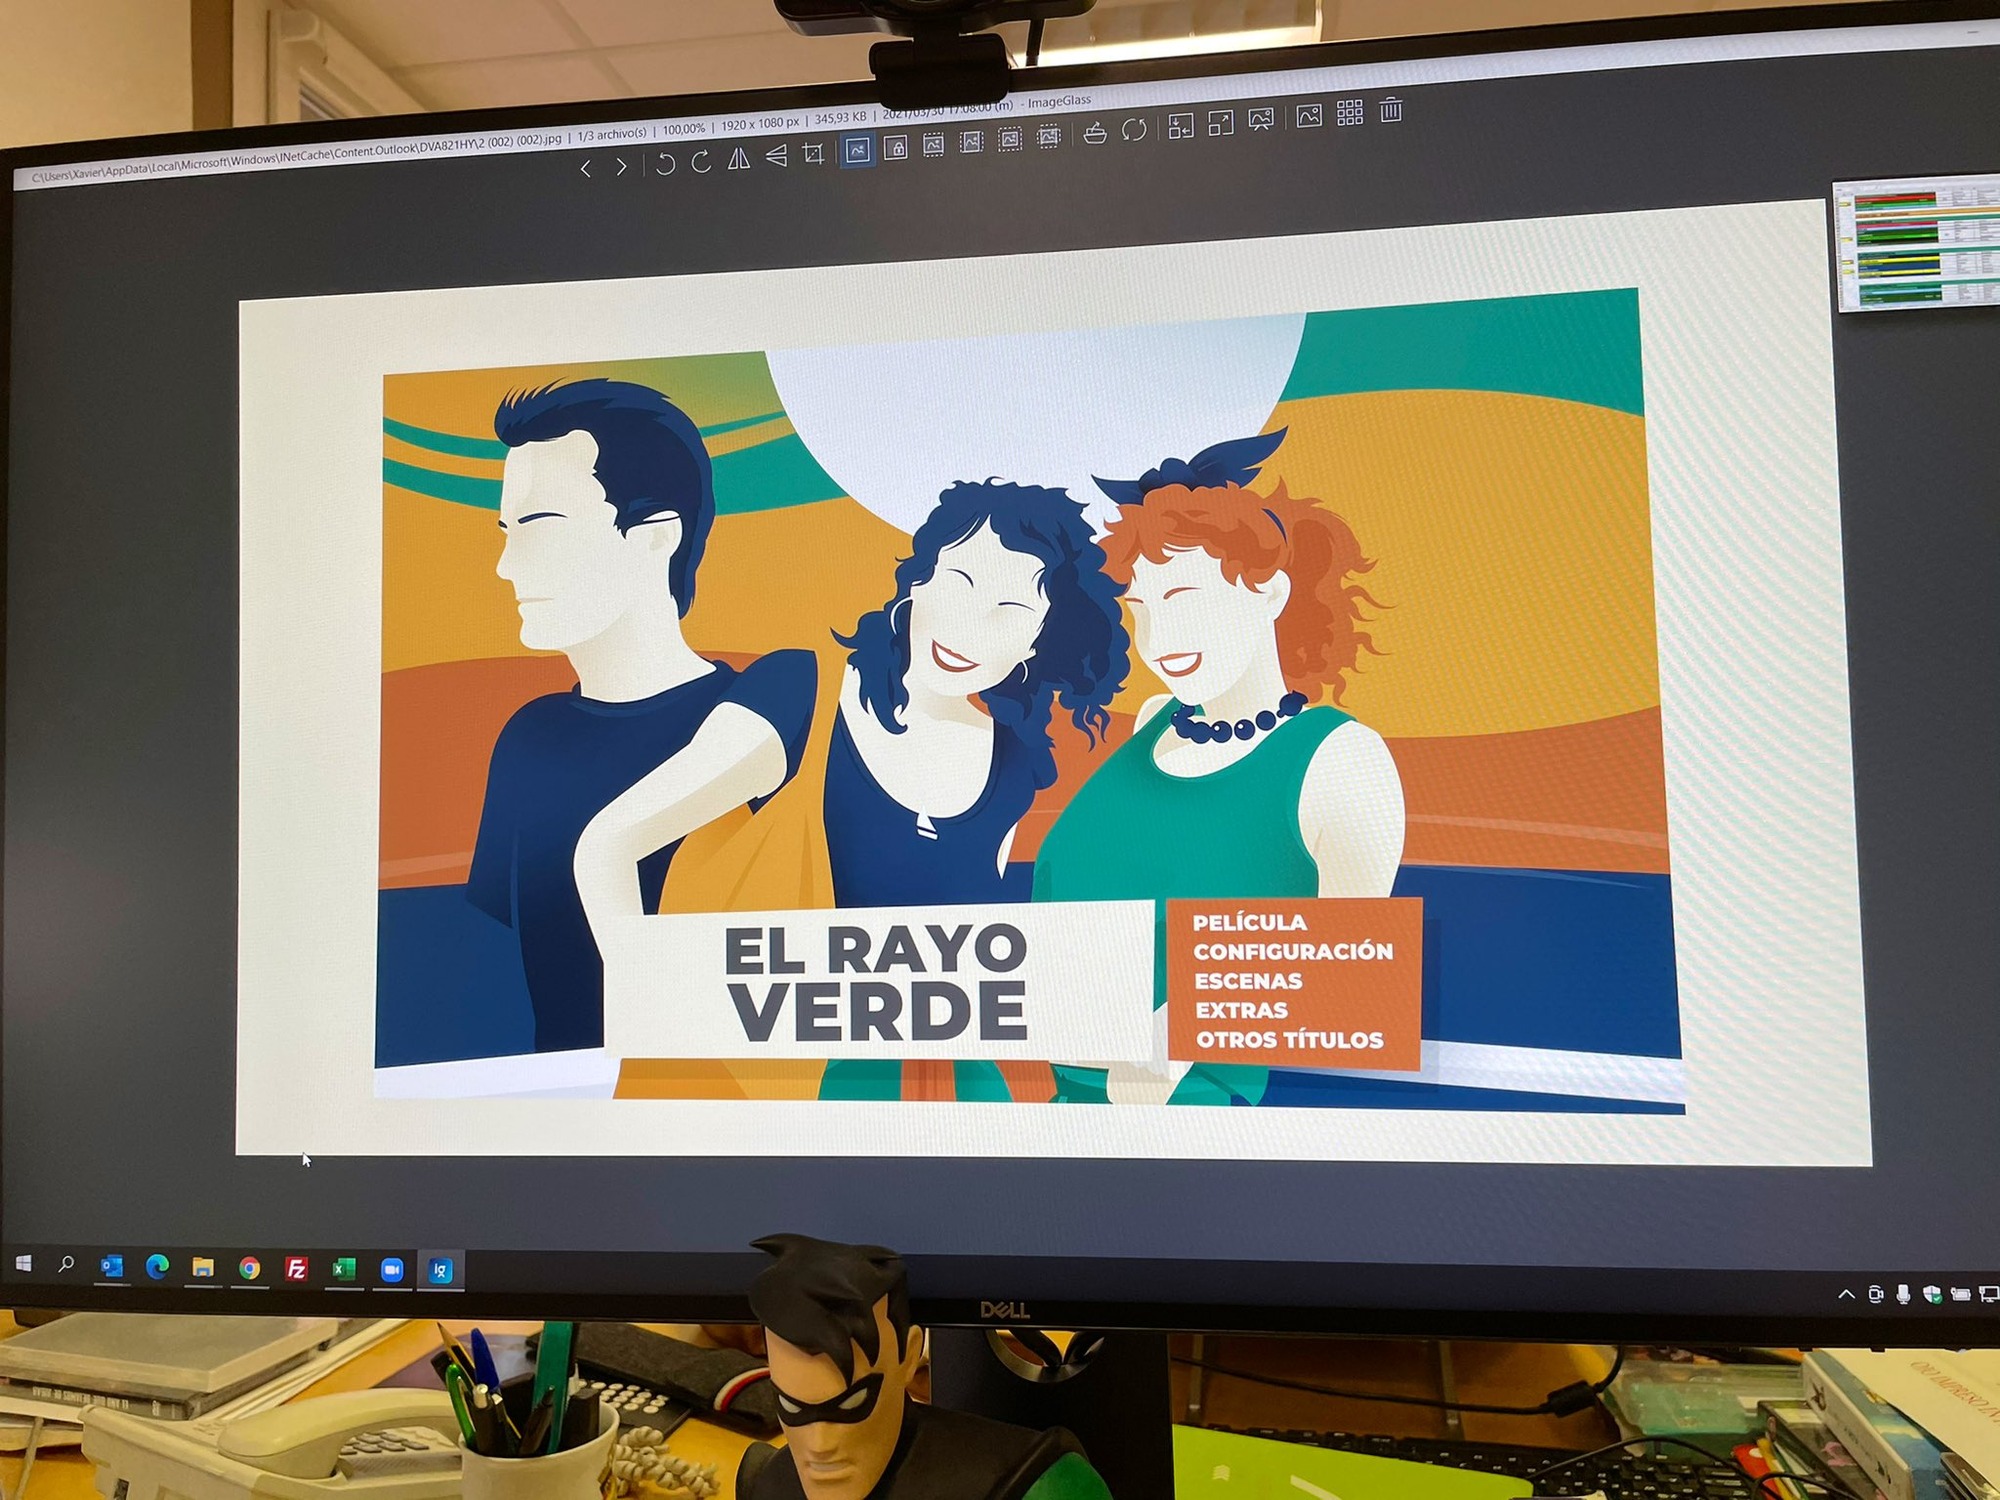This screenshot has width=2000, height=1500.
Task: Enter full screen mode
Action: (1221, 123)
